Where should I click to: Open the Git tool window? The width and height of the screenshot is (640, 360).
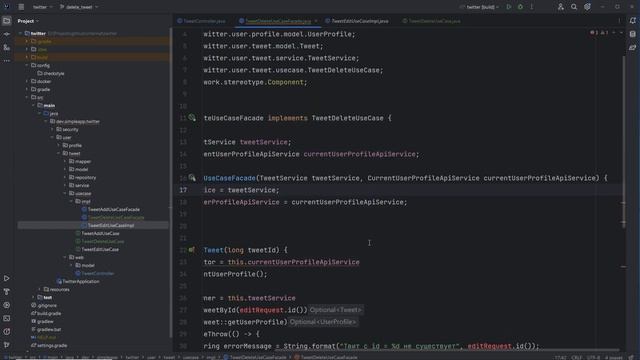7,345
